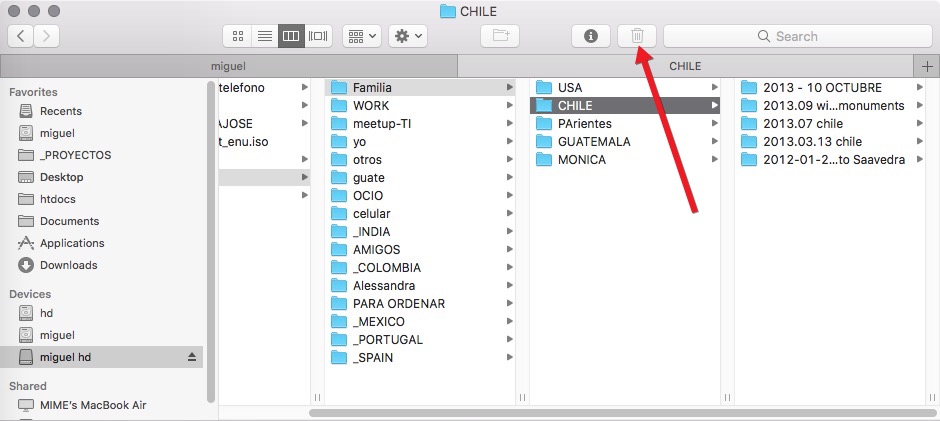This screenshot has height=421, width=940.
Task: Select the PARA ORDENAR folder
Action: point(420,303)
